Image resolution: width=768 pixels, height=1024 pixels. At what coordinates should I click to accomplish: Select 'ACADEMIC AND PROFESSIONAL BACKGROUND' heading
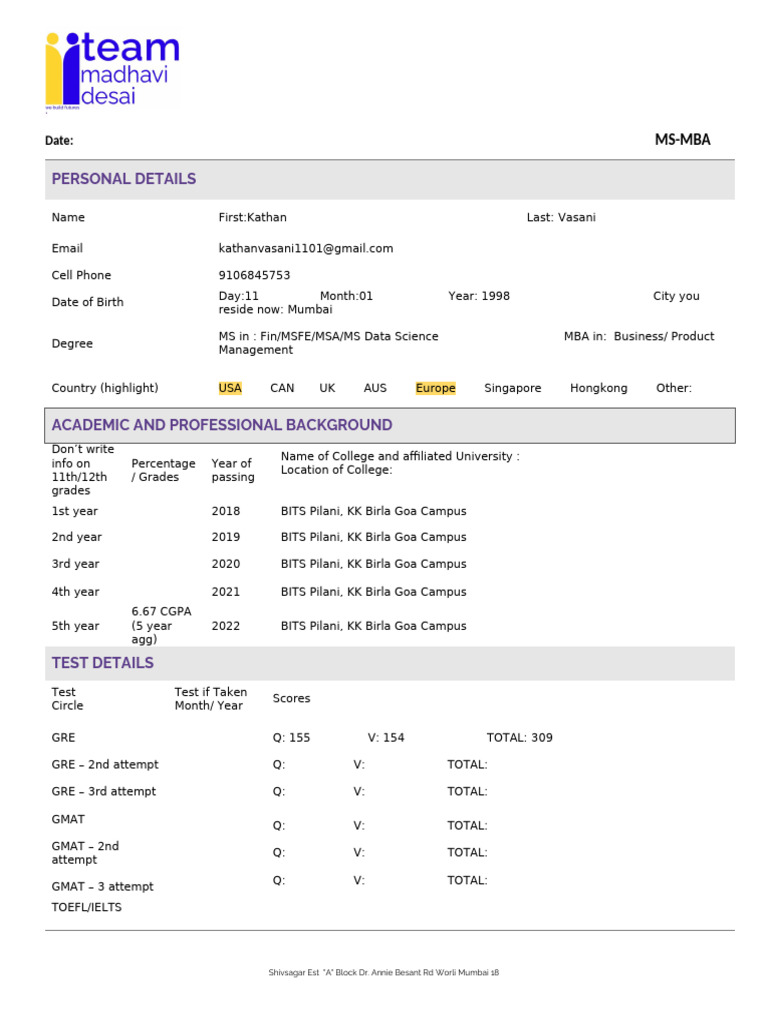(222, 425)
